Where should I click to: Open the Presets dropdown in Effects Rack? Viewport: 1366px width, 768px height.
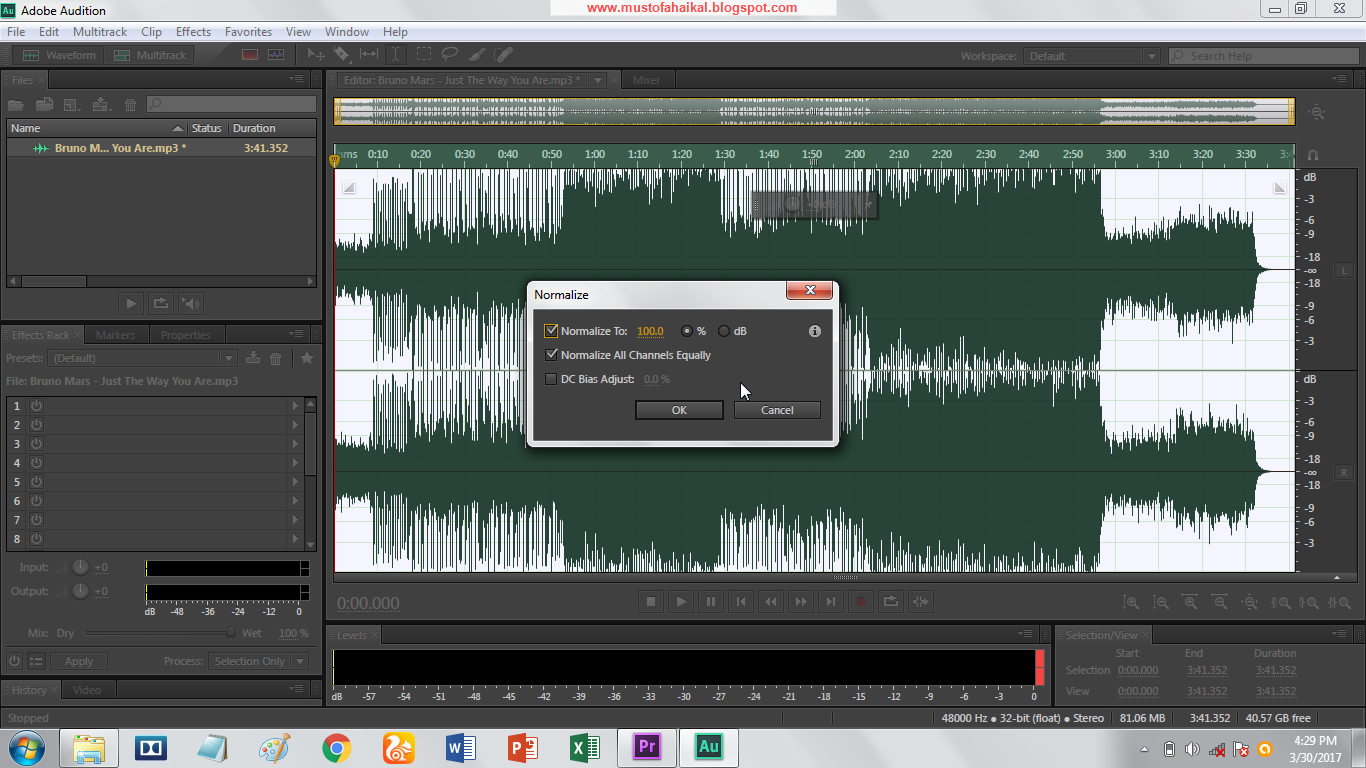[x=230, y=357]
